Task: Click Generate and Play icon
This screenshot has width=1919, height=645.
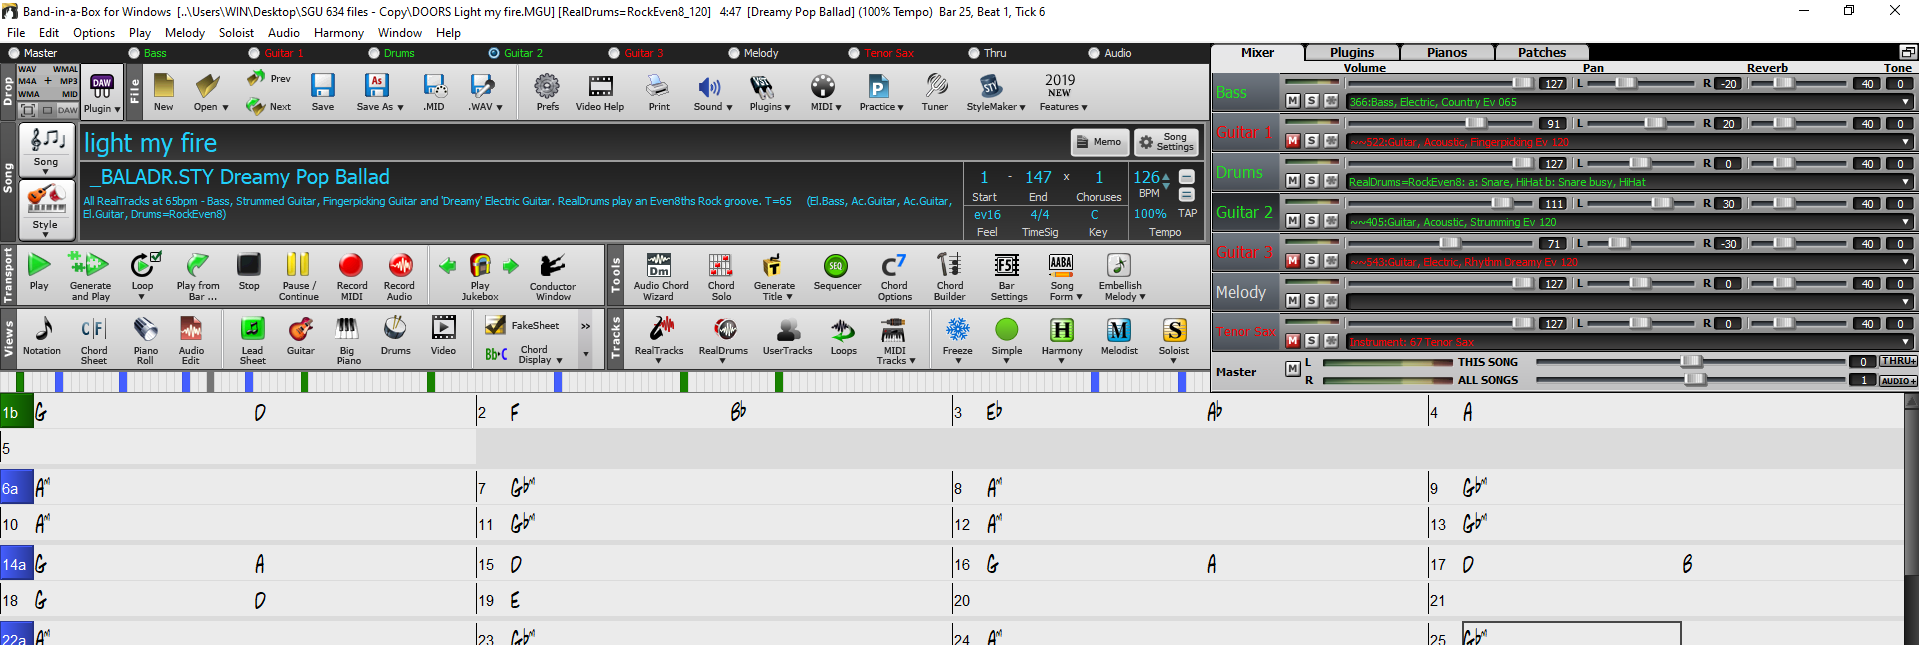Action: (90, 275)
